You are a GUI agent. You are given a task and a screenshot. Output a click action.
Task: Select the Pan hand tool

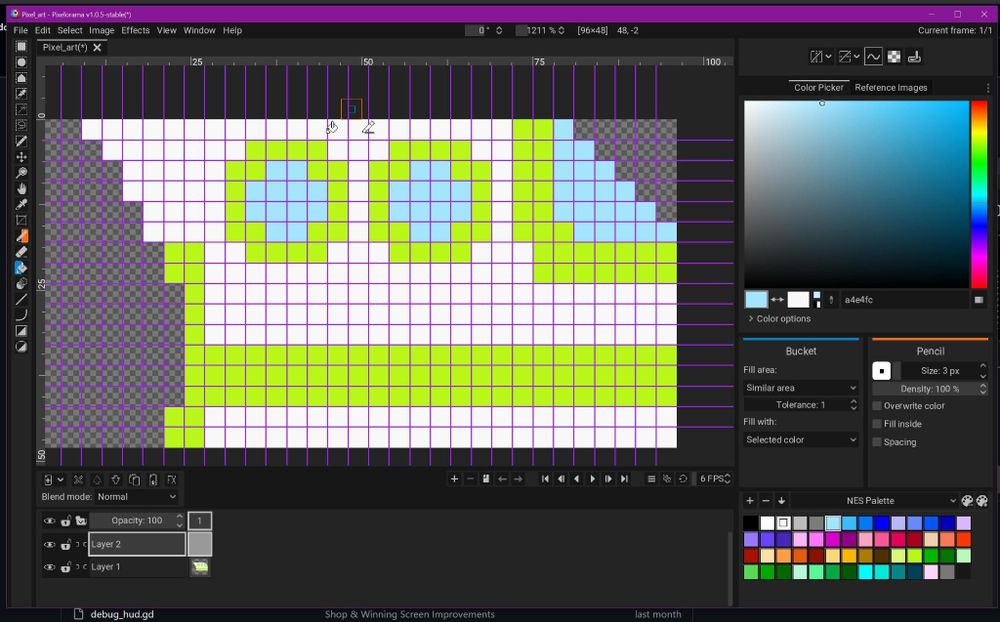click(21, 189)
